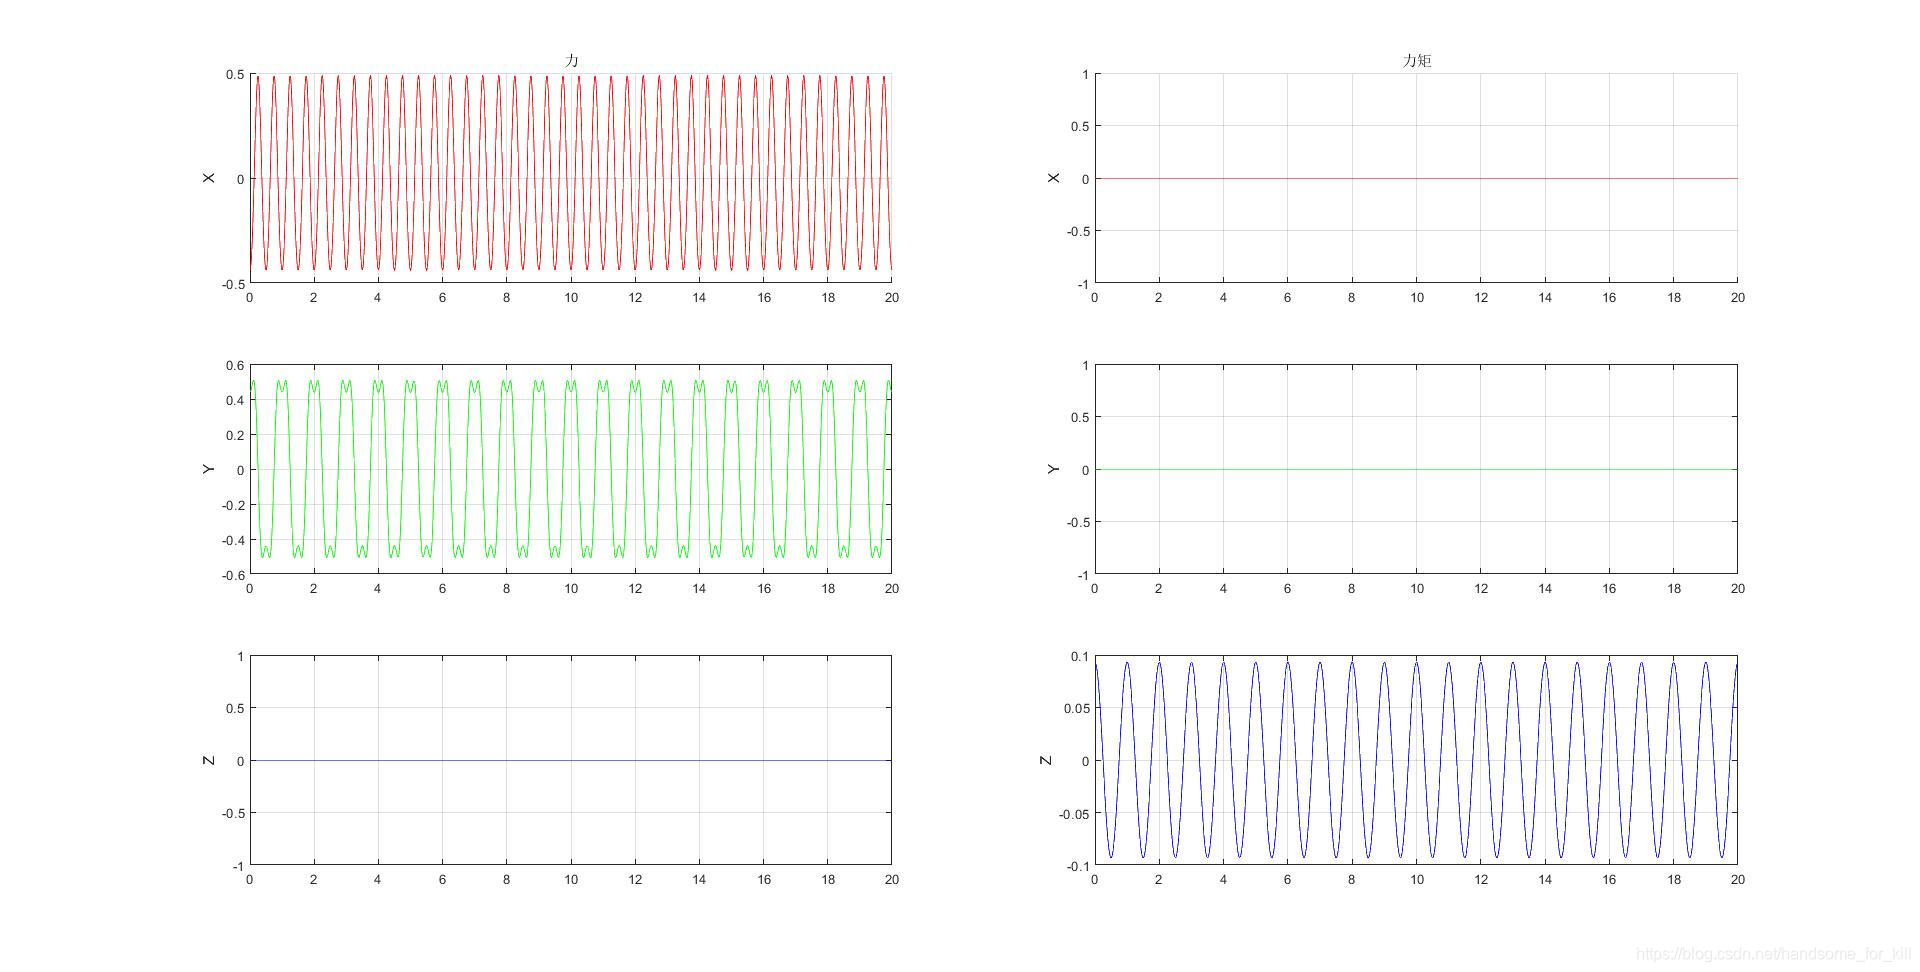Click the flat blue line plot area
The image size is (1920, 972).
[570, 760]
